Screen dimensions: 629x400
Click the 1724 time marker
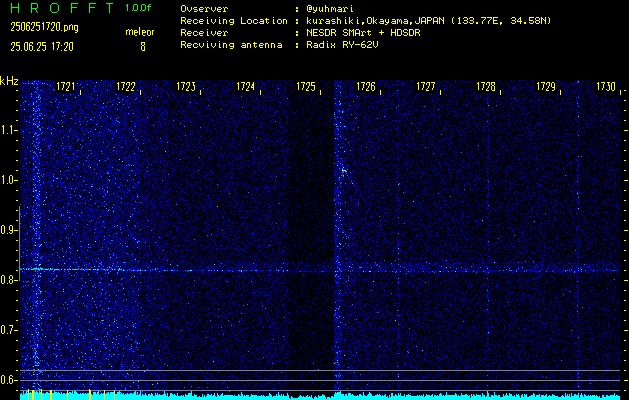click(246, 87)
